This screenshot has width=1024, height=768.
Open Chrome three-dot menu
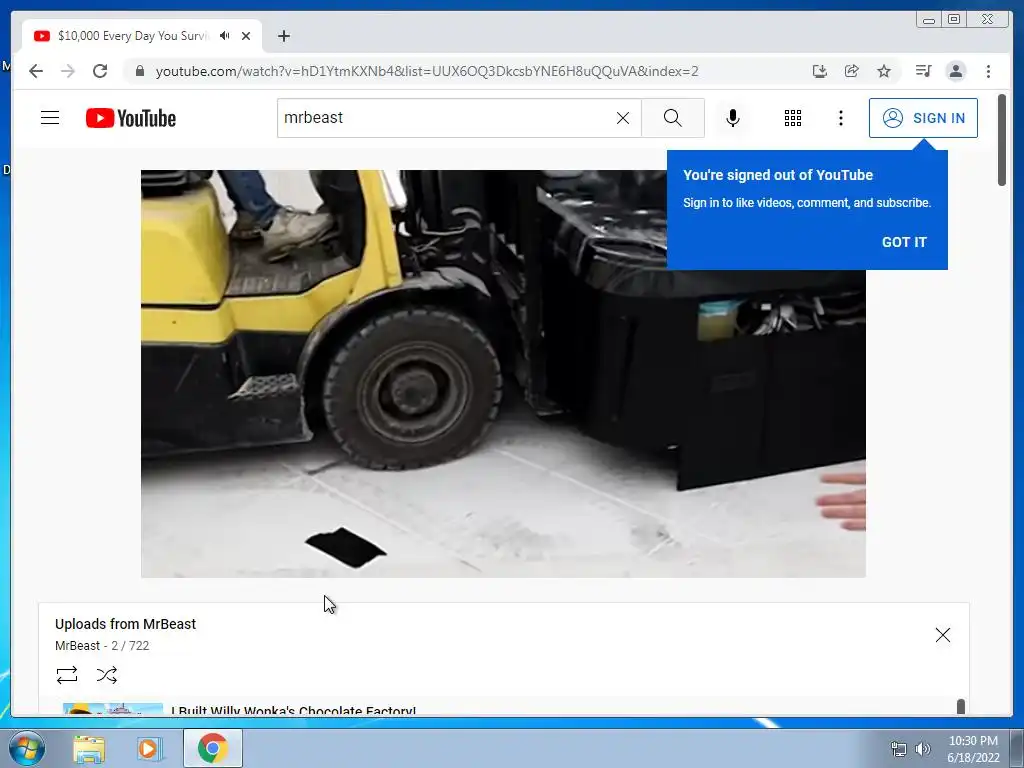[988, 71]
